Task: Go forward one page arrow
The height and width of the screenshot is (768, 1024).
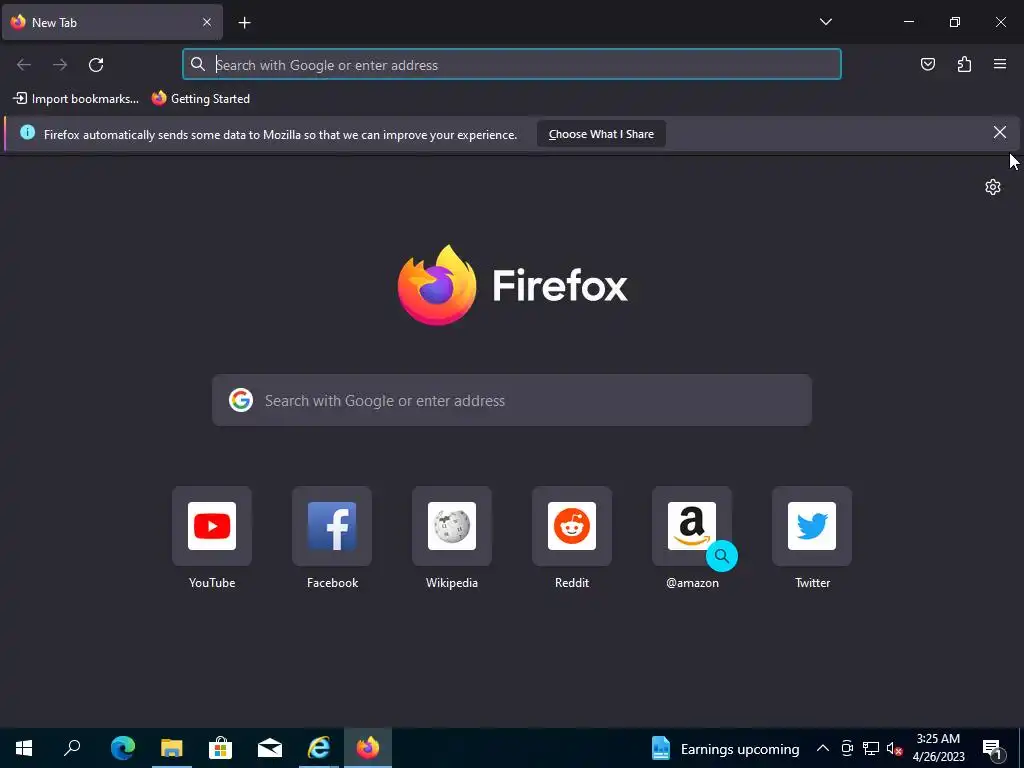Action: pos(60,65)
